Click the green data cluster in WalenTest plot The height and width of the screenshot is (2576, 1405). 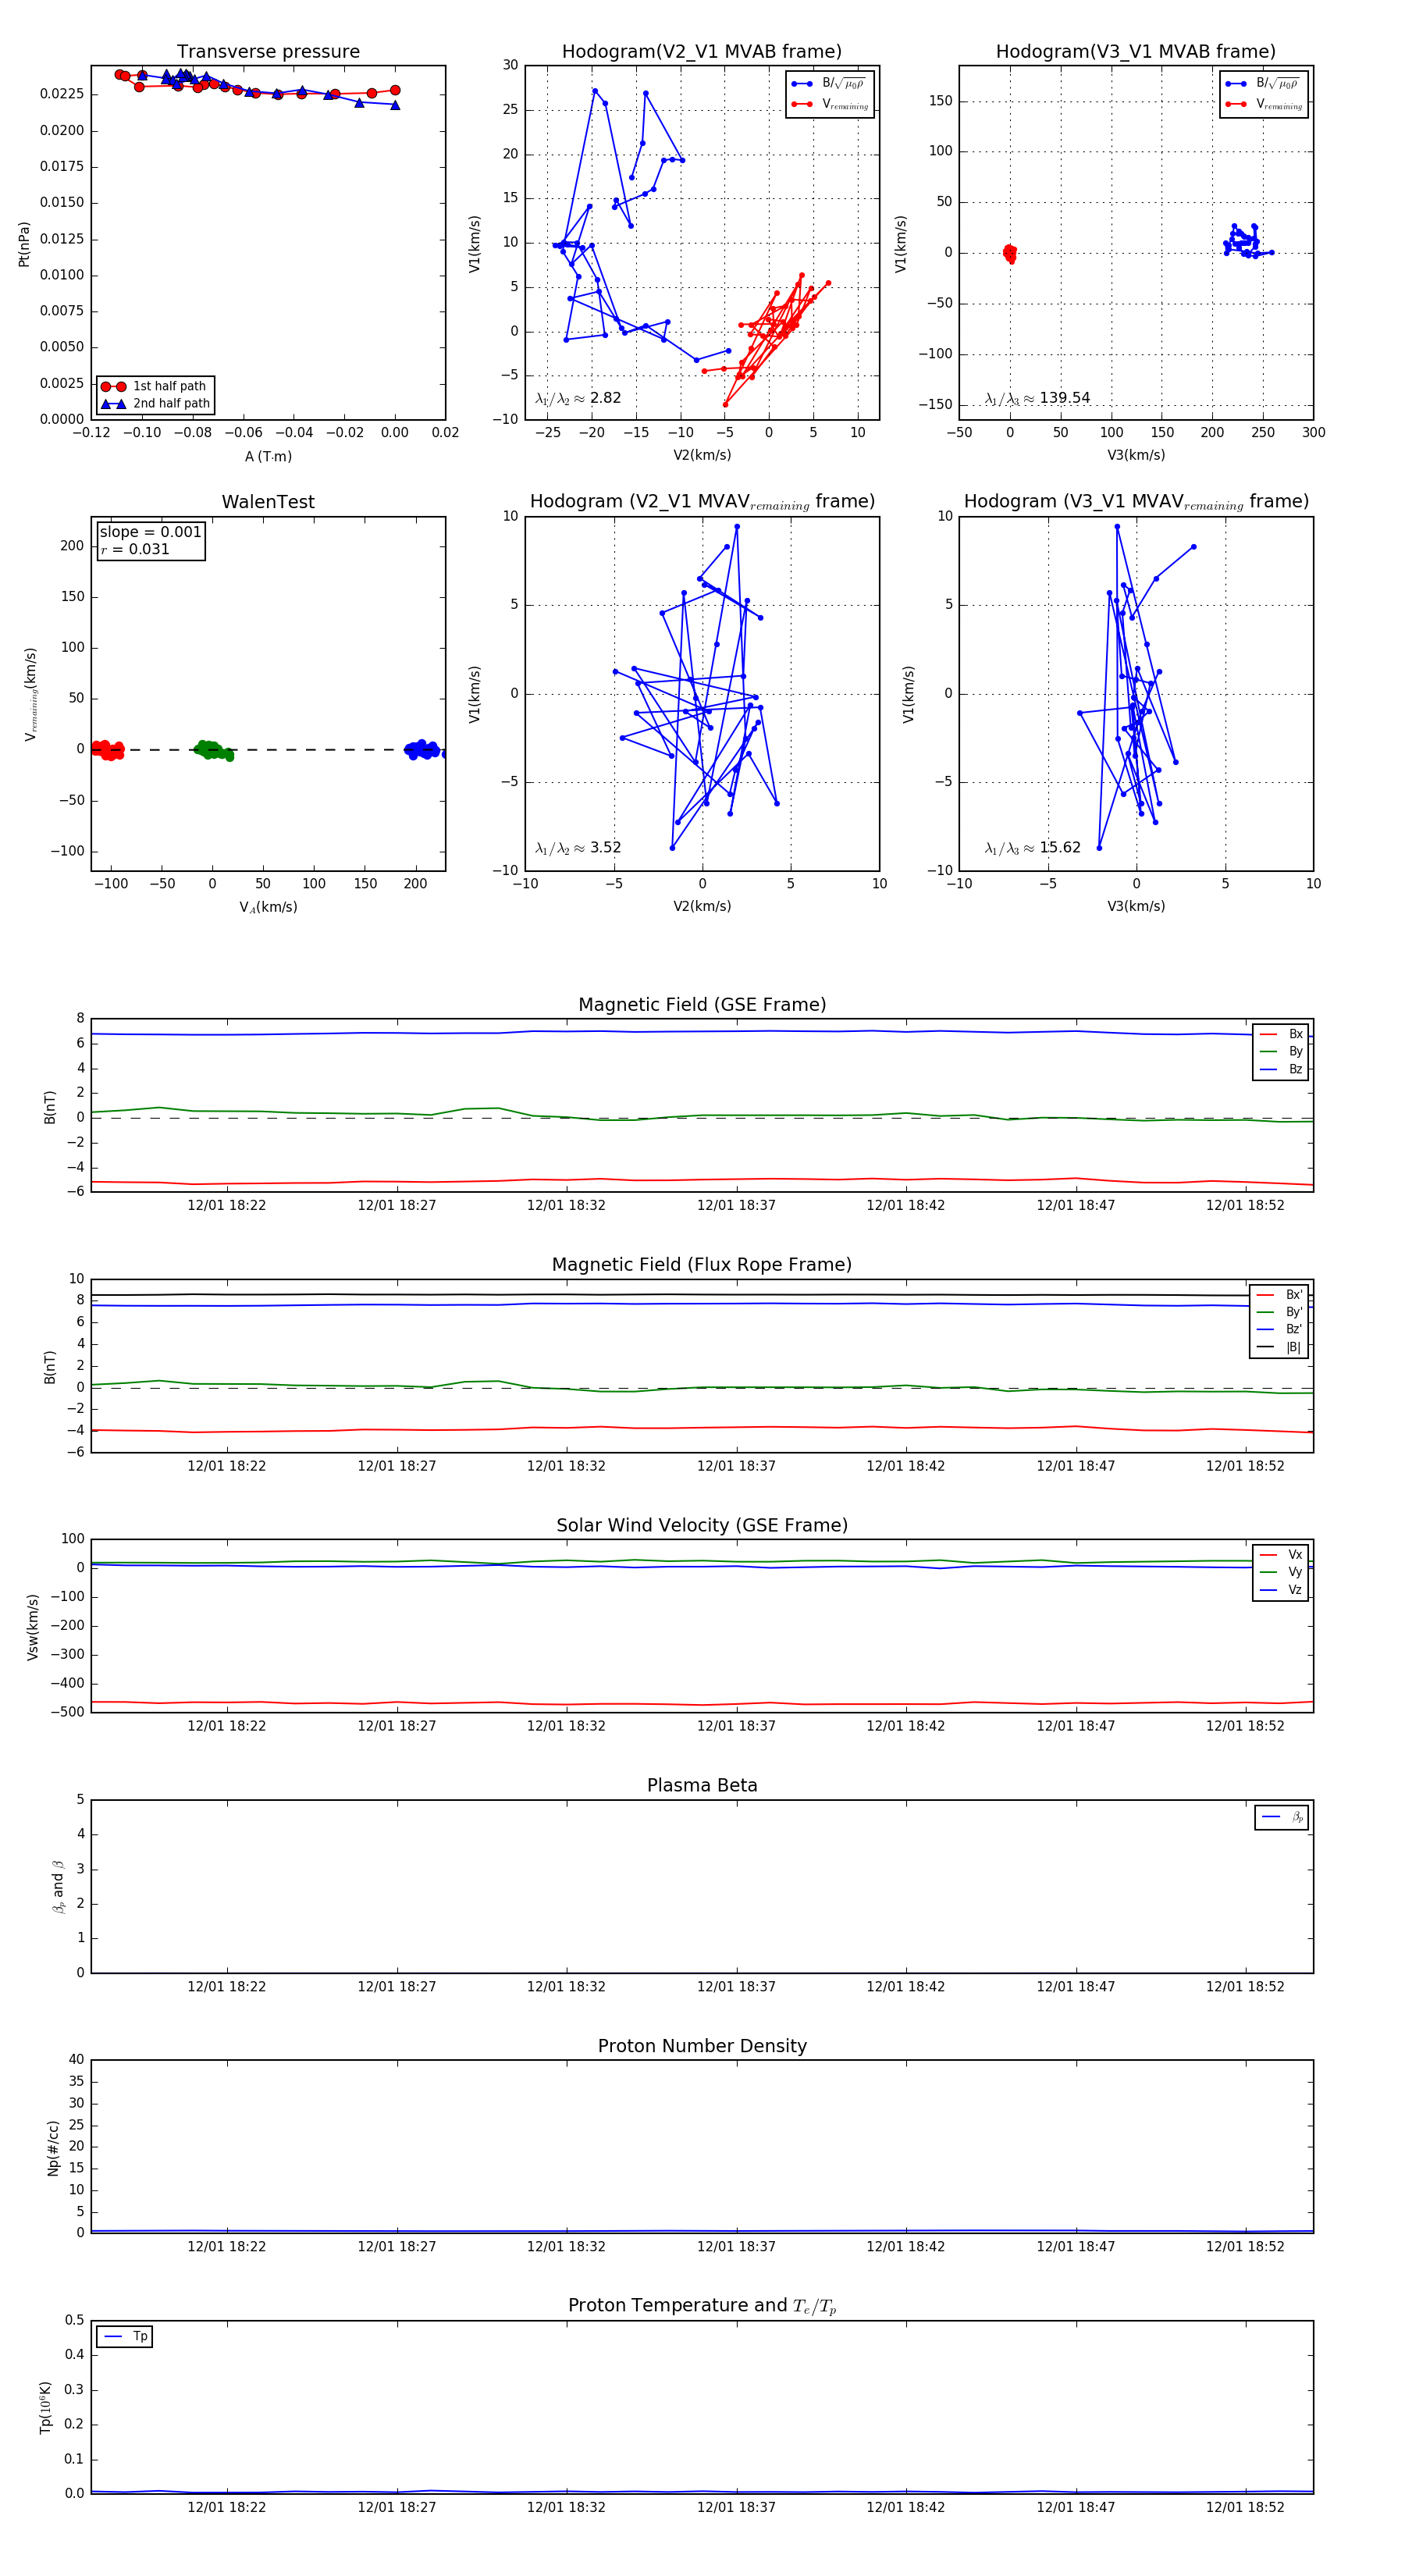point(213,750)
